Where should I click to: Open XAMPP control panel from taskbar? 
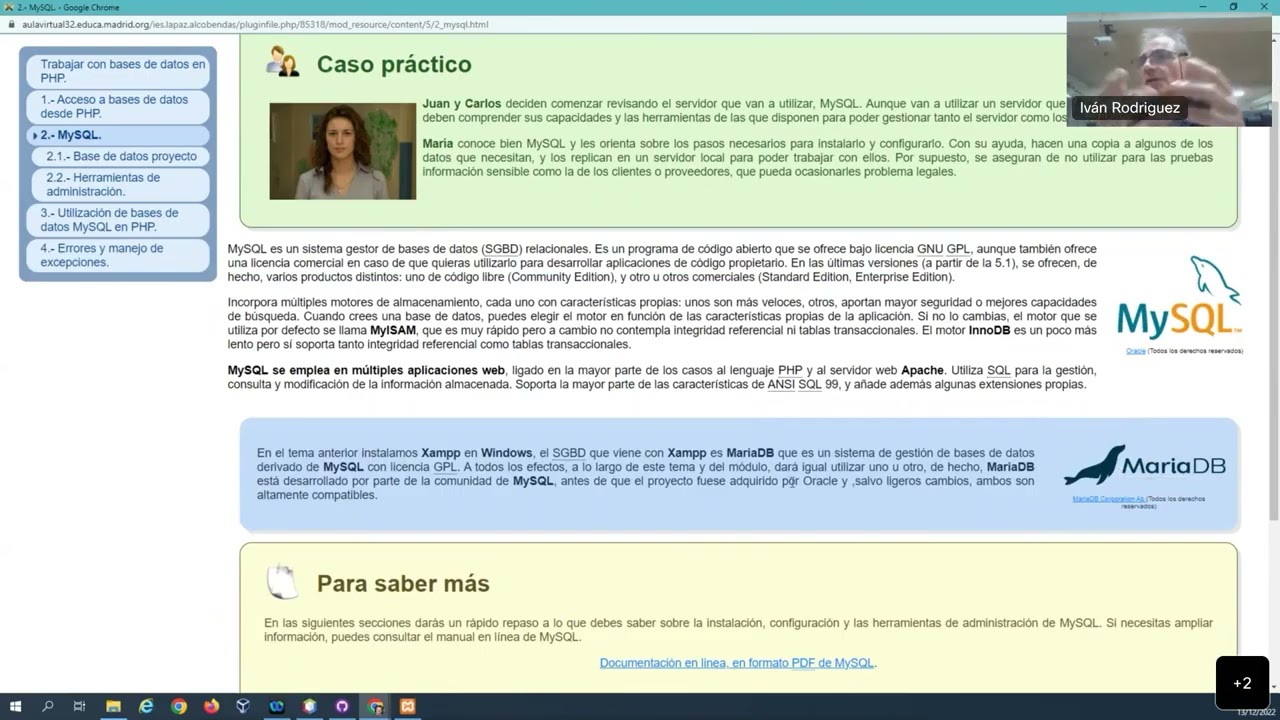click(408, 706)
